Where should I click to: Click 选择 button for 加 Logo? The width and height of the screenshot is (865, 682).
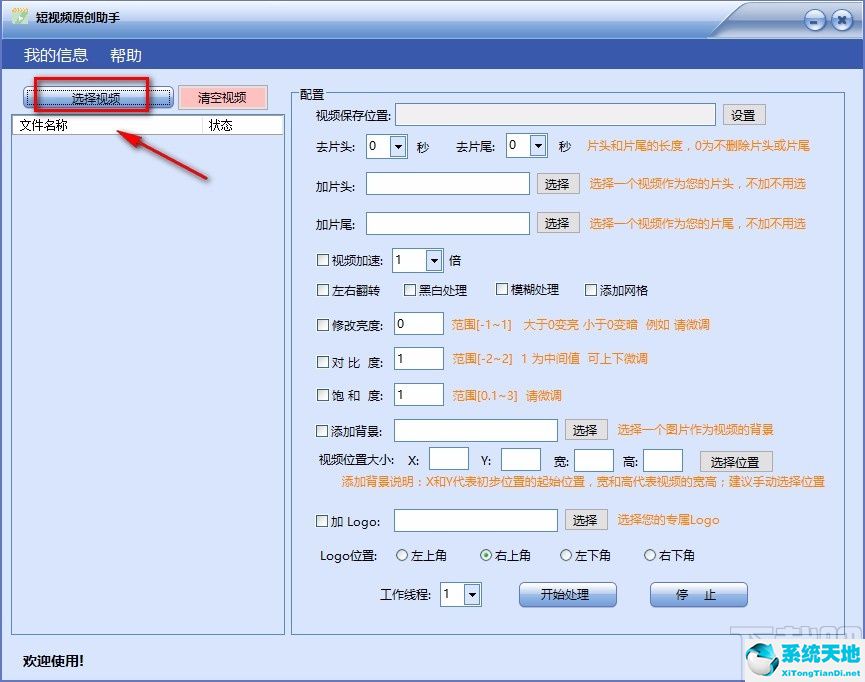click(586, 520)
